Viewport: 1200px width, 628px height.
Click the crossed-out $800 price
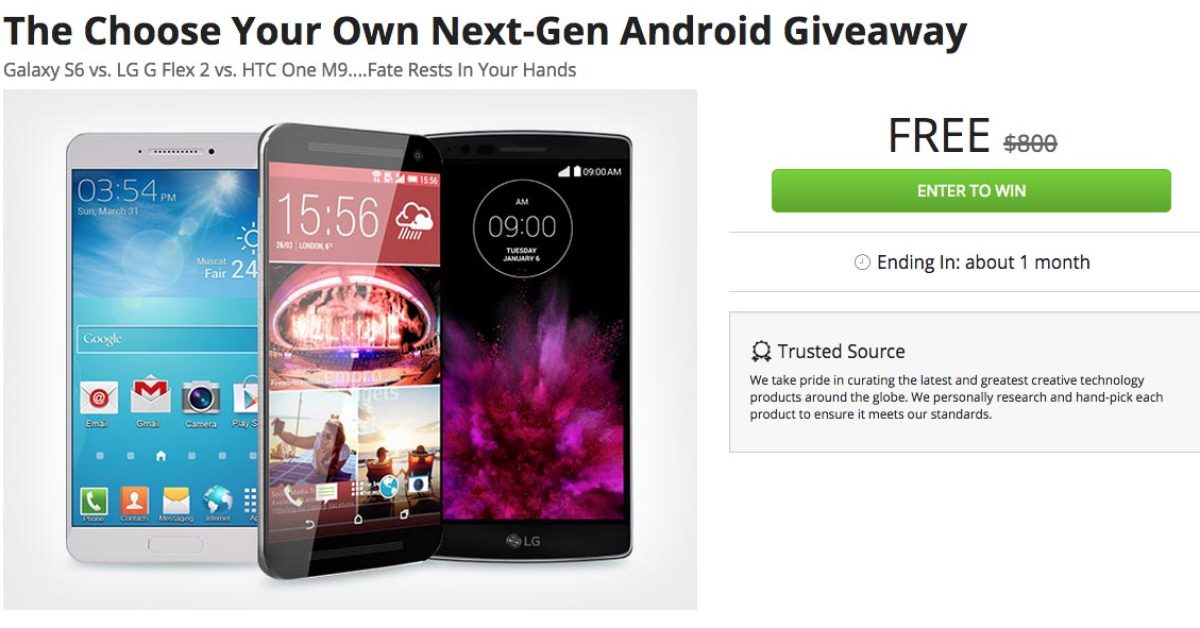1030,144
